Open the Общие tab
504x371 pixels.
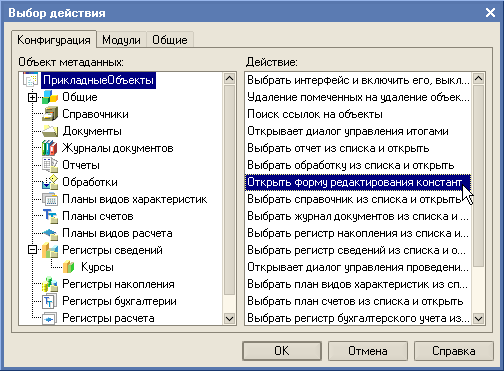pyautogui.click(x=170, y=40)
